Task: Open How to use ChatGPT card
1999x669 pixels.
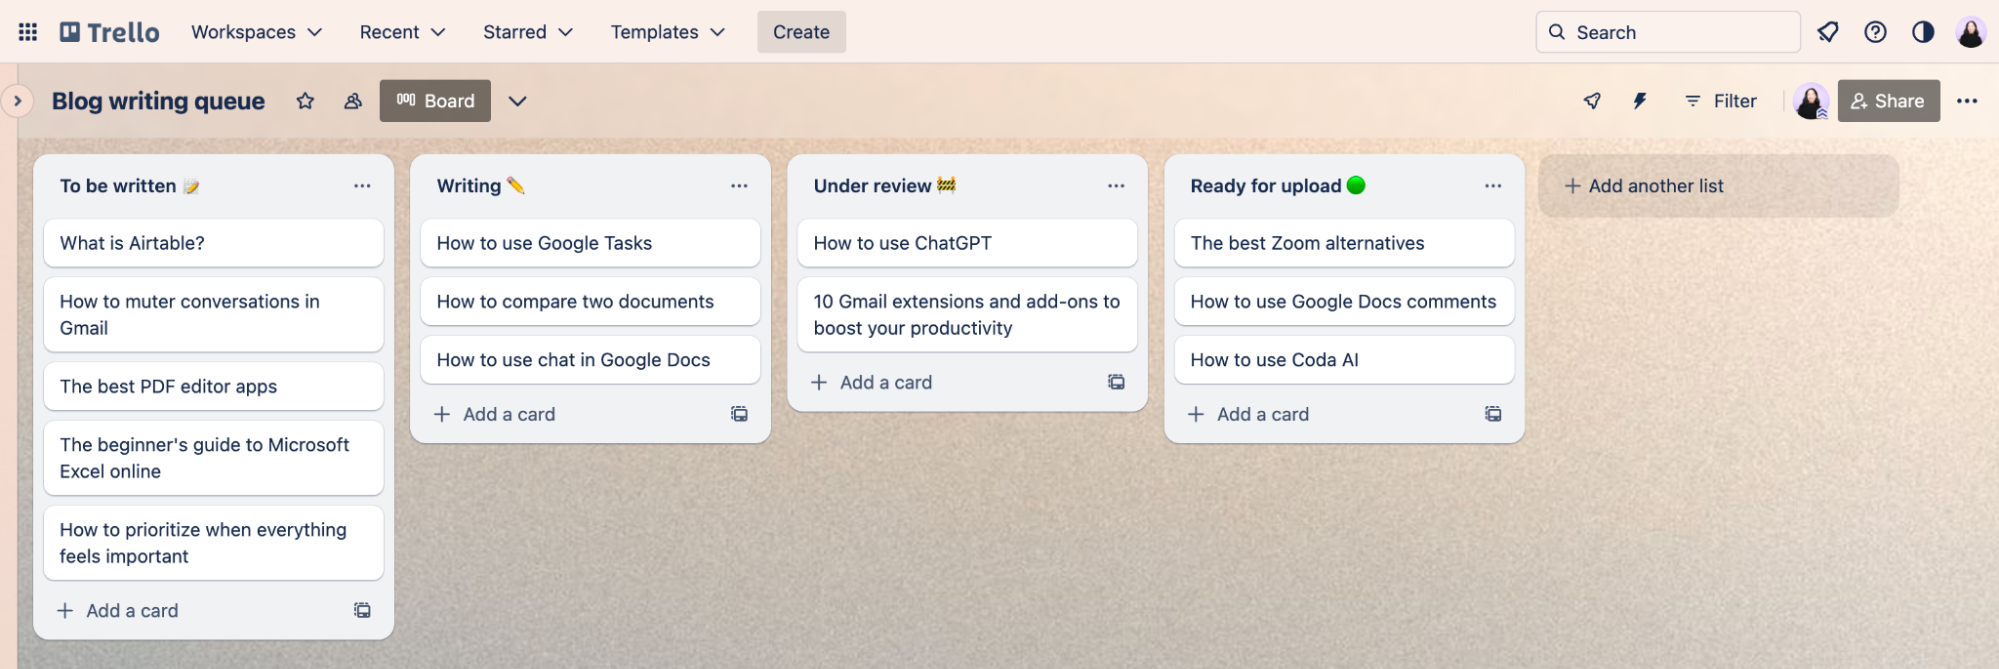Action: pyautogui.click(x=967, y=243)
